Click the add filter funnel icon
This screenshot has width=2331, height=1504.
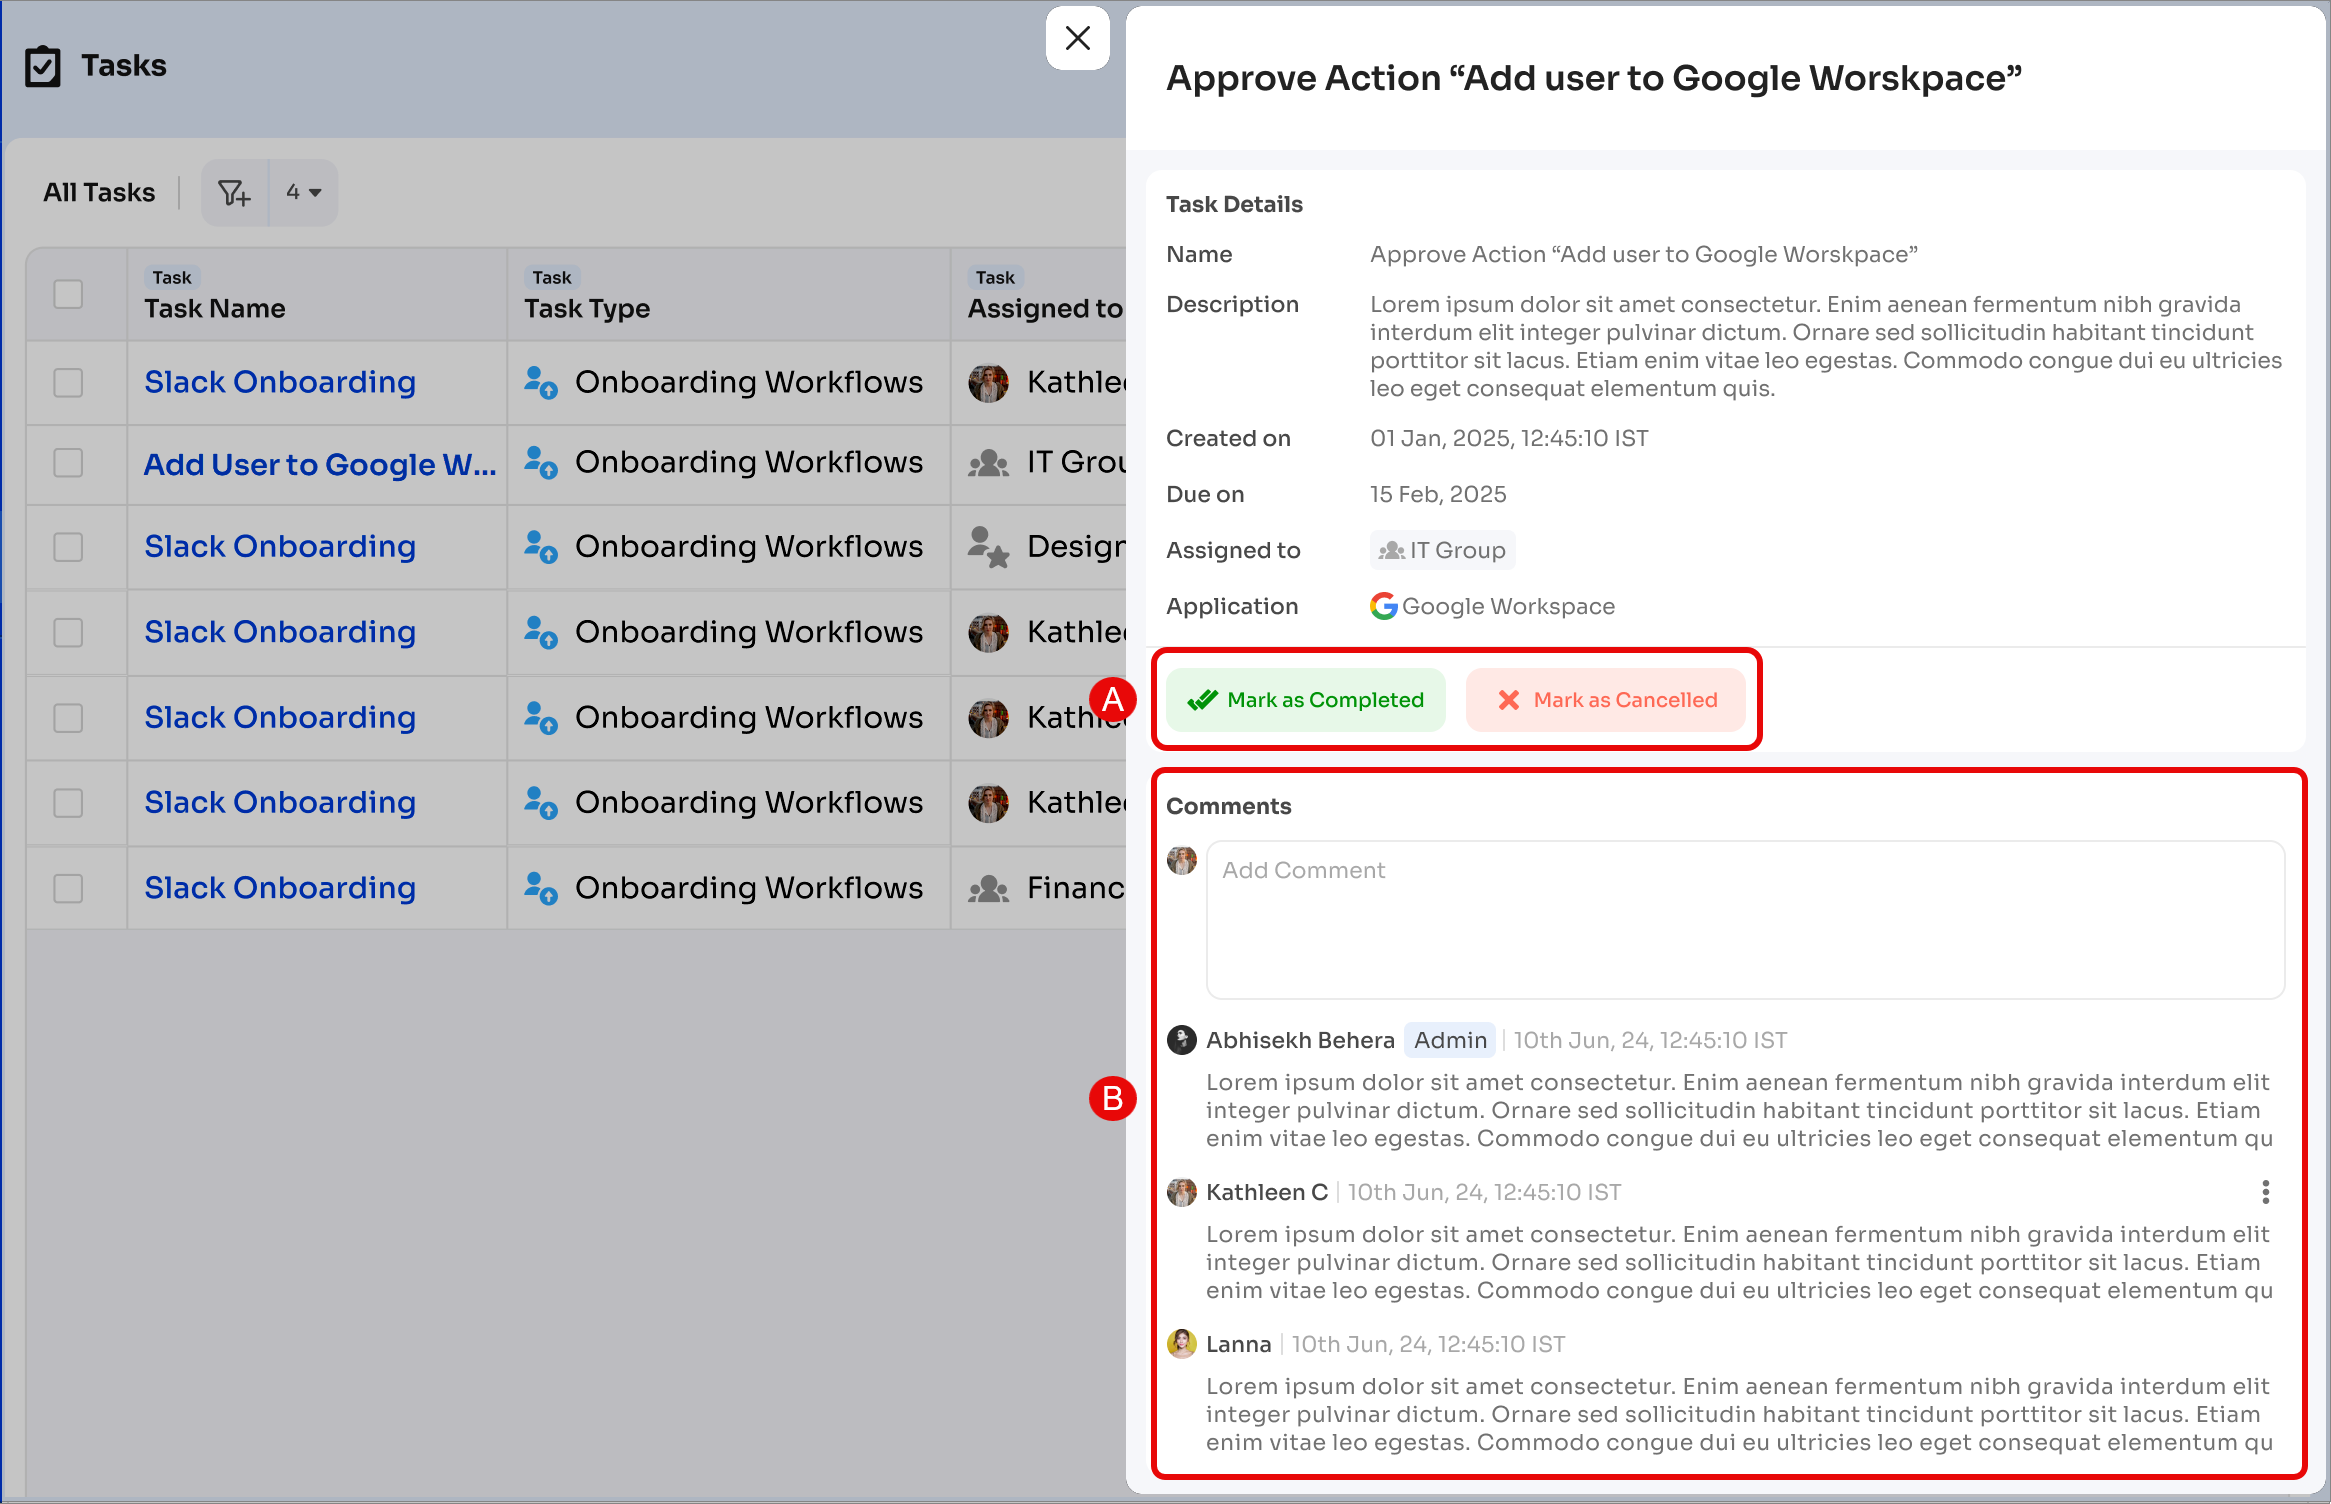pos(234,192)
